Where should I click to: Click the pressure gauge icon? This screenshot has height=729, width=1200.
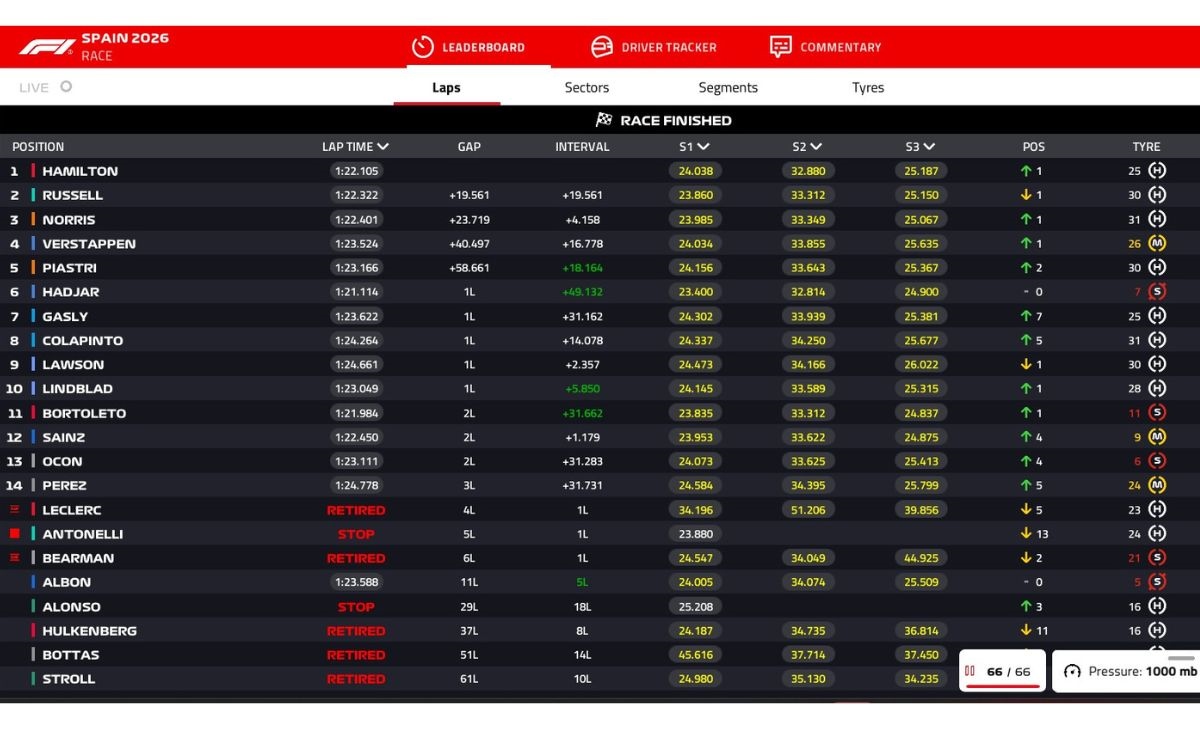[1072, 672]
